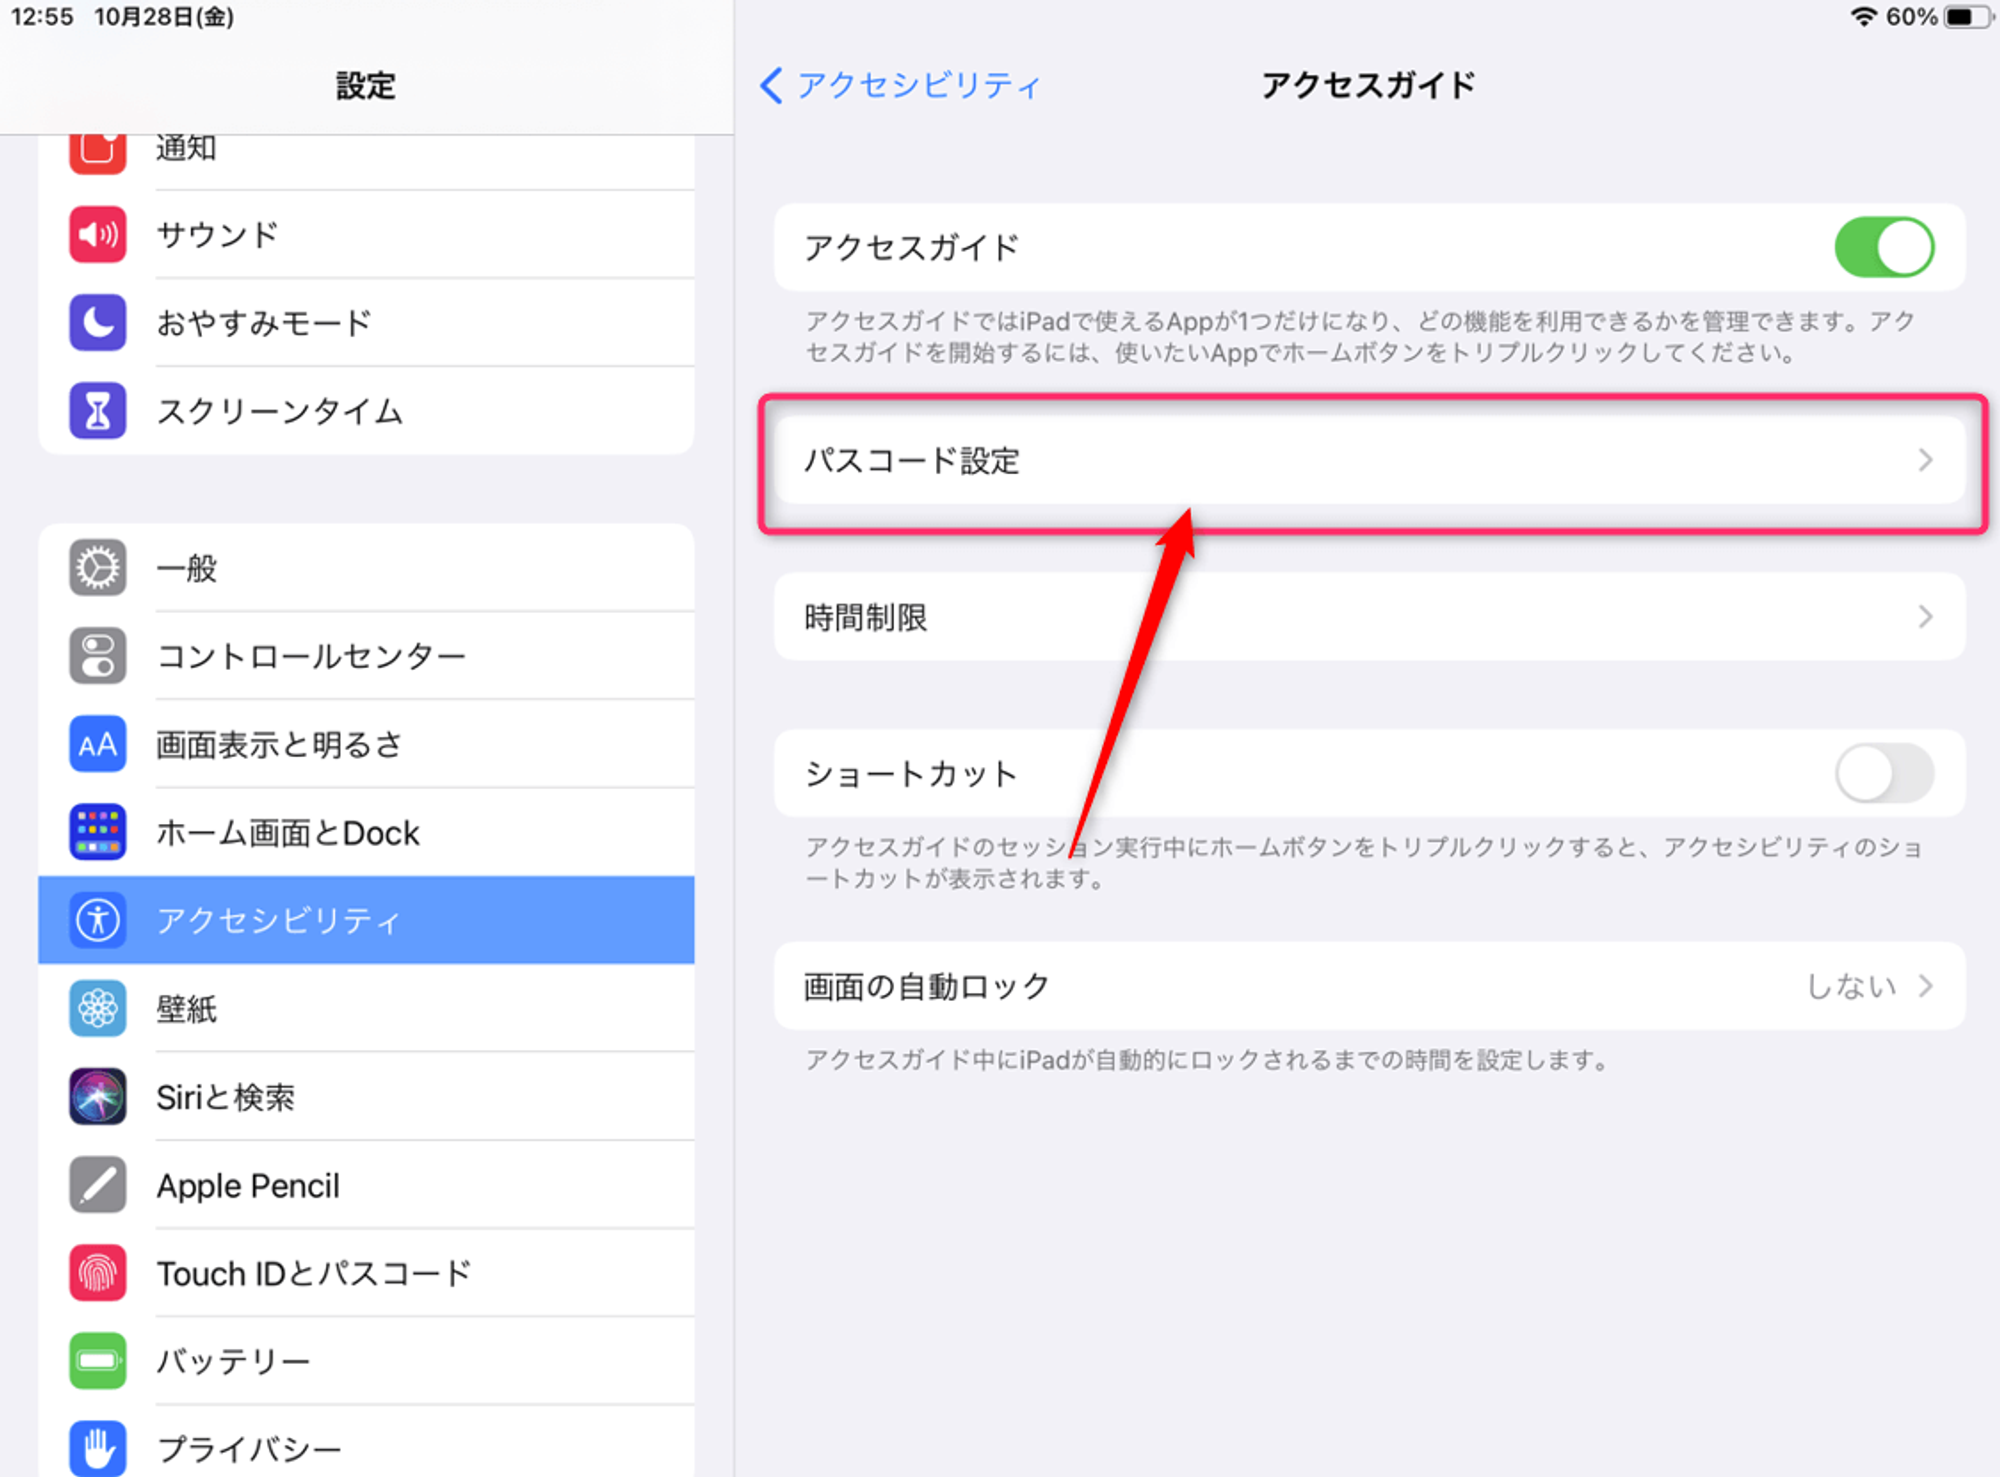Tap the 12:55 clock in status bar
2000x1477 pixels.
click(42, 17)
